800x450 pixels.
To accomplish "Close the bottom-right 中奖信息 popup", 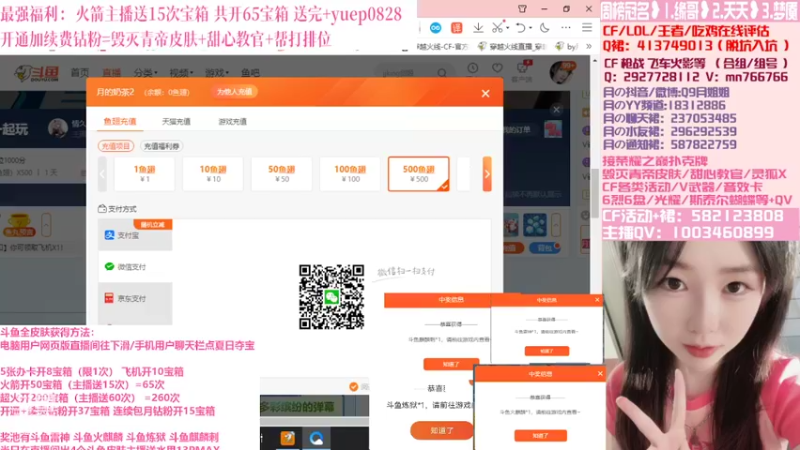I will 600,373.
